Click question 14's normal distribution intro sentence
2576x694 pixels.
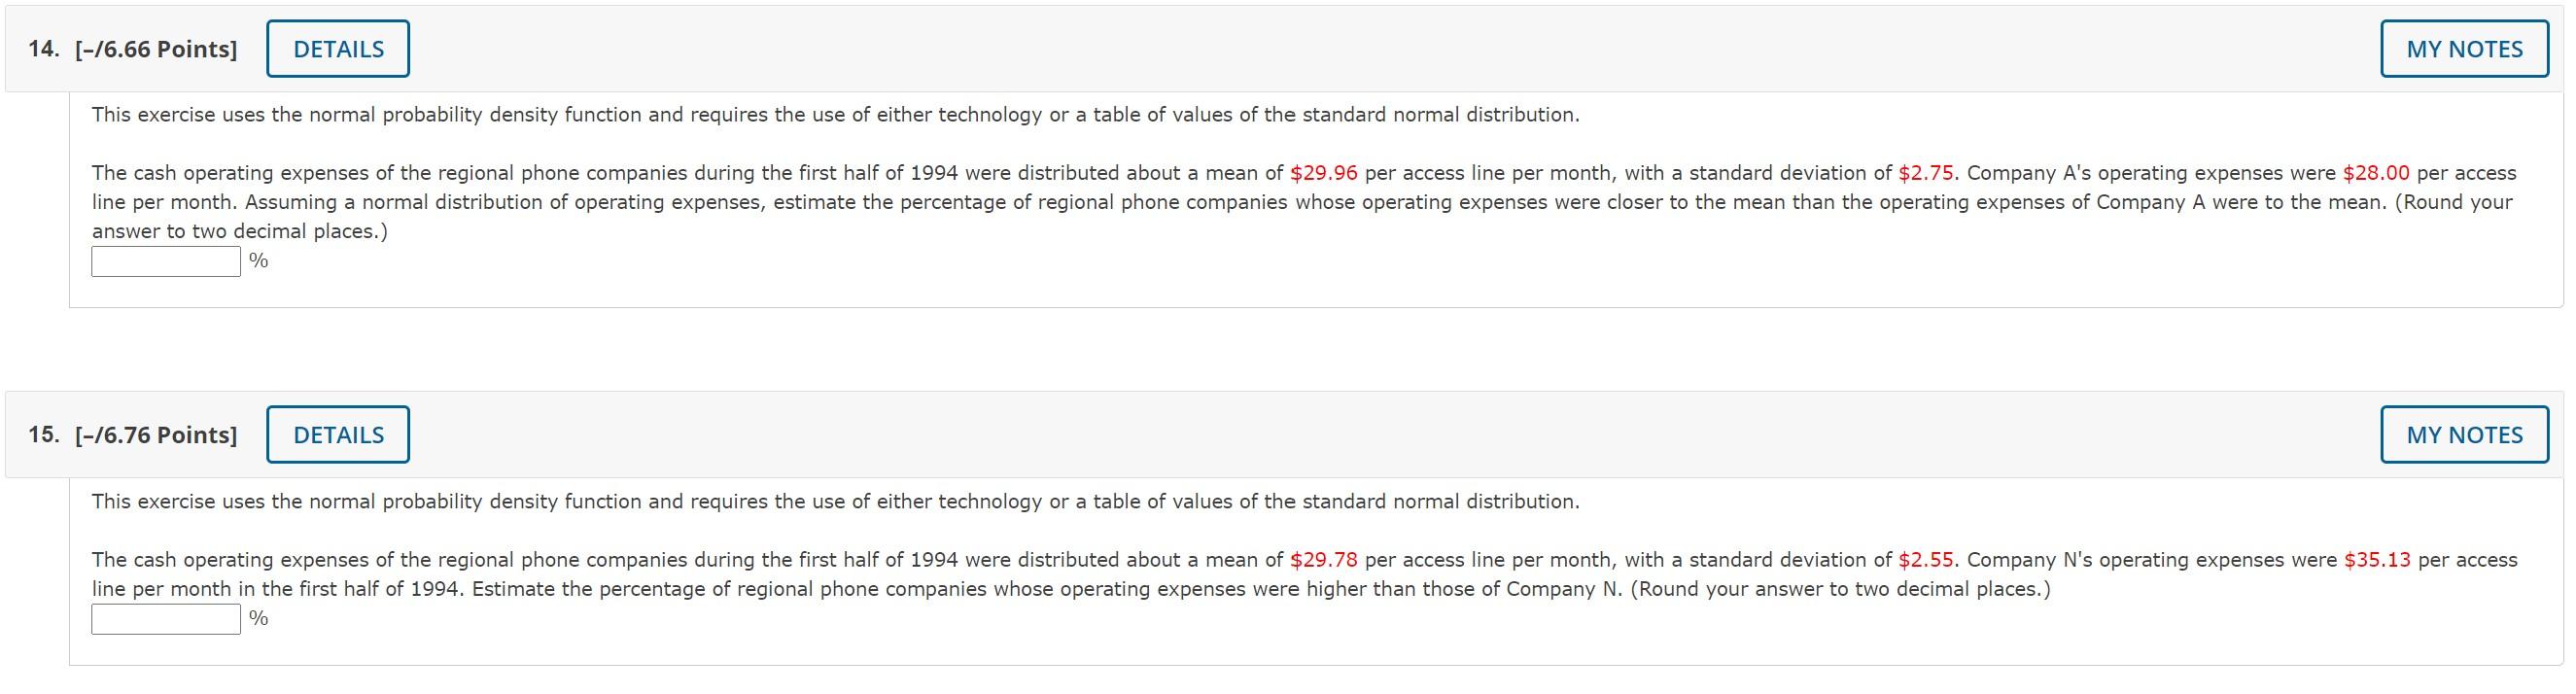(836, 115)
